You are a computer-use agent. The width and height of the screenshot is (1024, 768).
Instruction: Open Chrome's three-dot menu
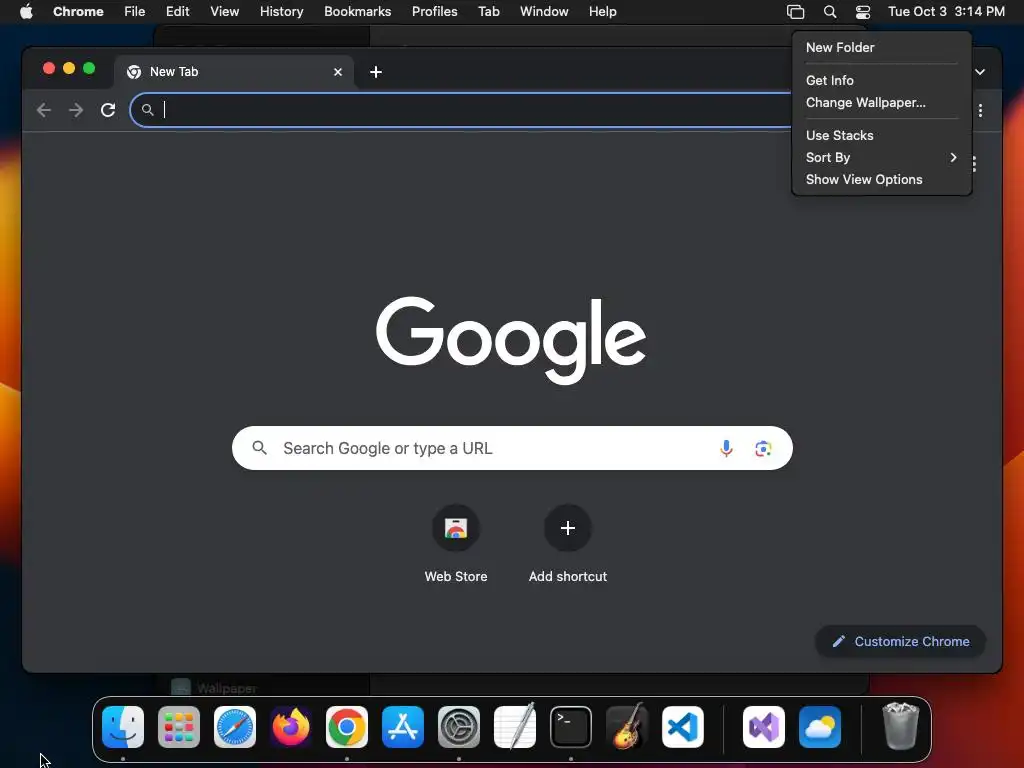980,110
